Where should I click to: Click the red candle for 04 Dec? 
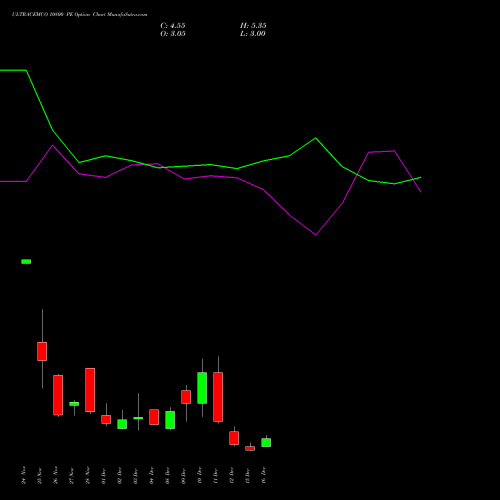pyautogui.click(x=154, y=417)
